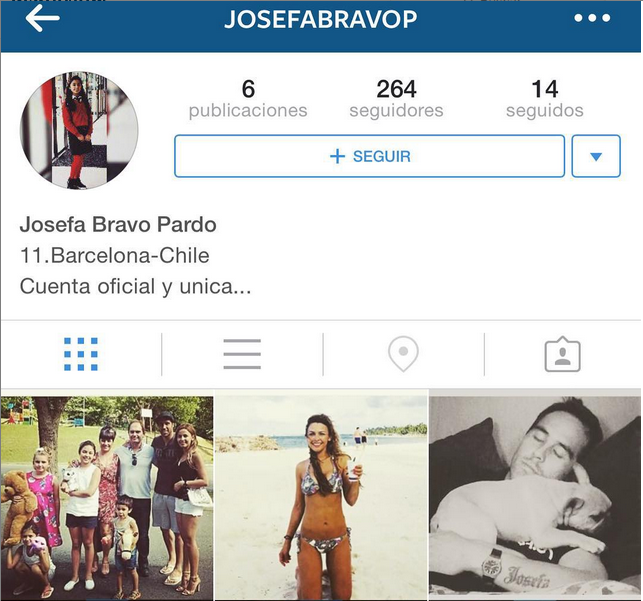
Task: Show tagged photos of the user
Action: 562,355
